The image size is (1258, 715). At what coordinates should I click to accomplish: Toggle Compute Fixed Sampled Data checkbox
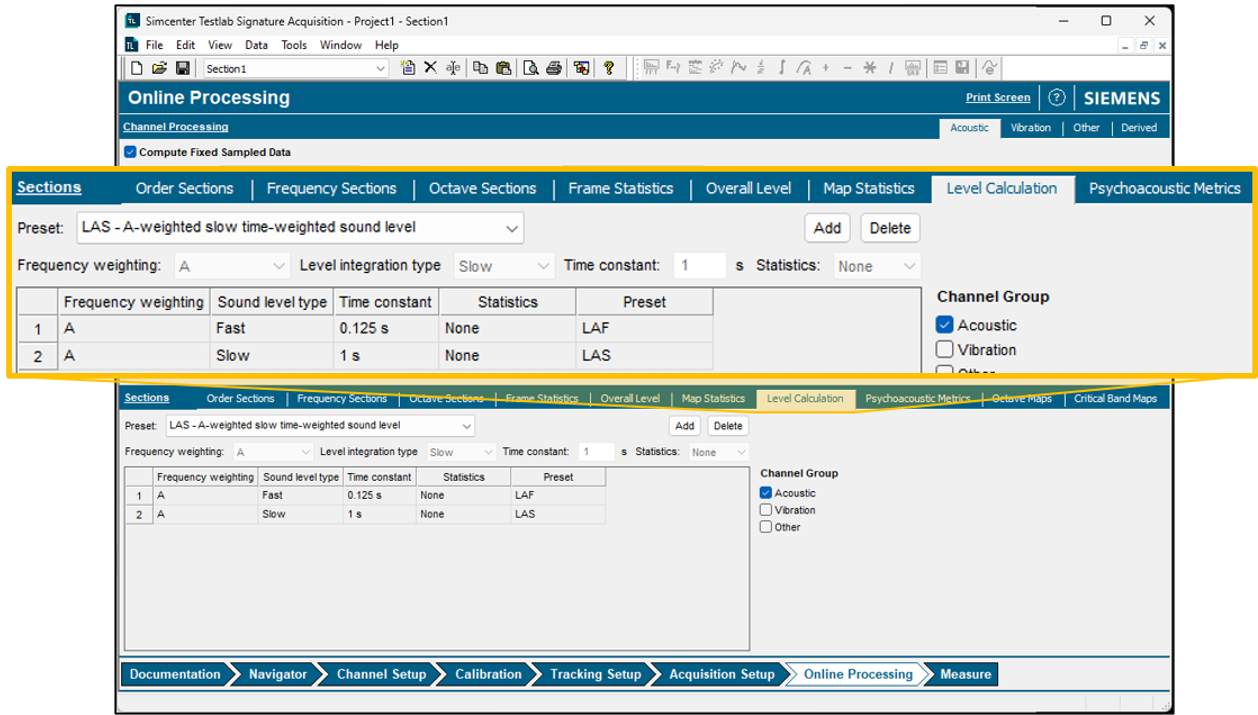(x=130, y=152)
